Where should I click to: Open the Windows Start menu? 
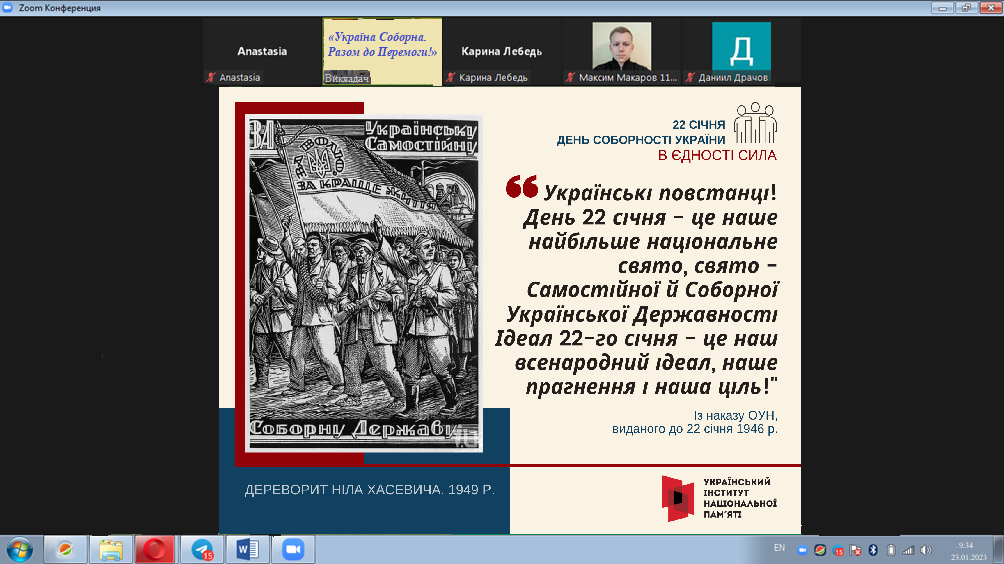pyautogui.click(x=19, y=550)
